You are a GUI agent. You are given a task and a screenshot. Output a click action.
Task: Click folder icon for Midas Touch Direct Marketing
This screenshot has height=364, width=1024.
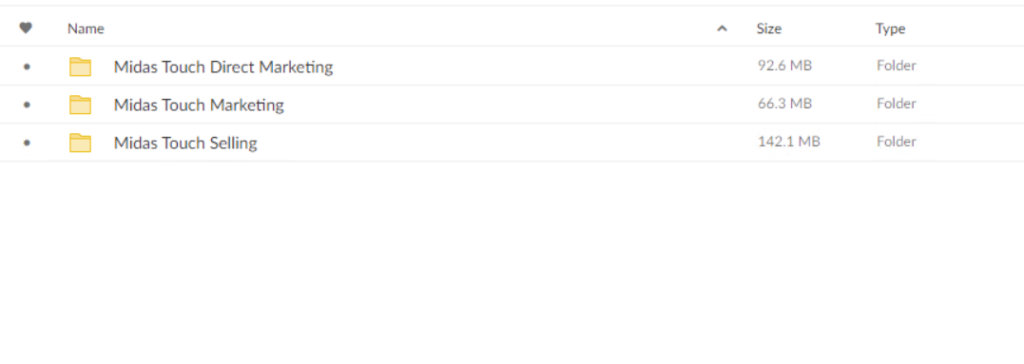(x=80, y=67)
